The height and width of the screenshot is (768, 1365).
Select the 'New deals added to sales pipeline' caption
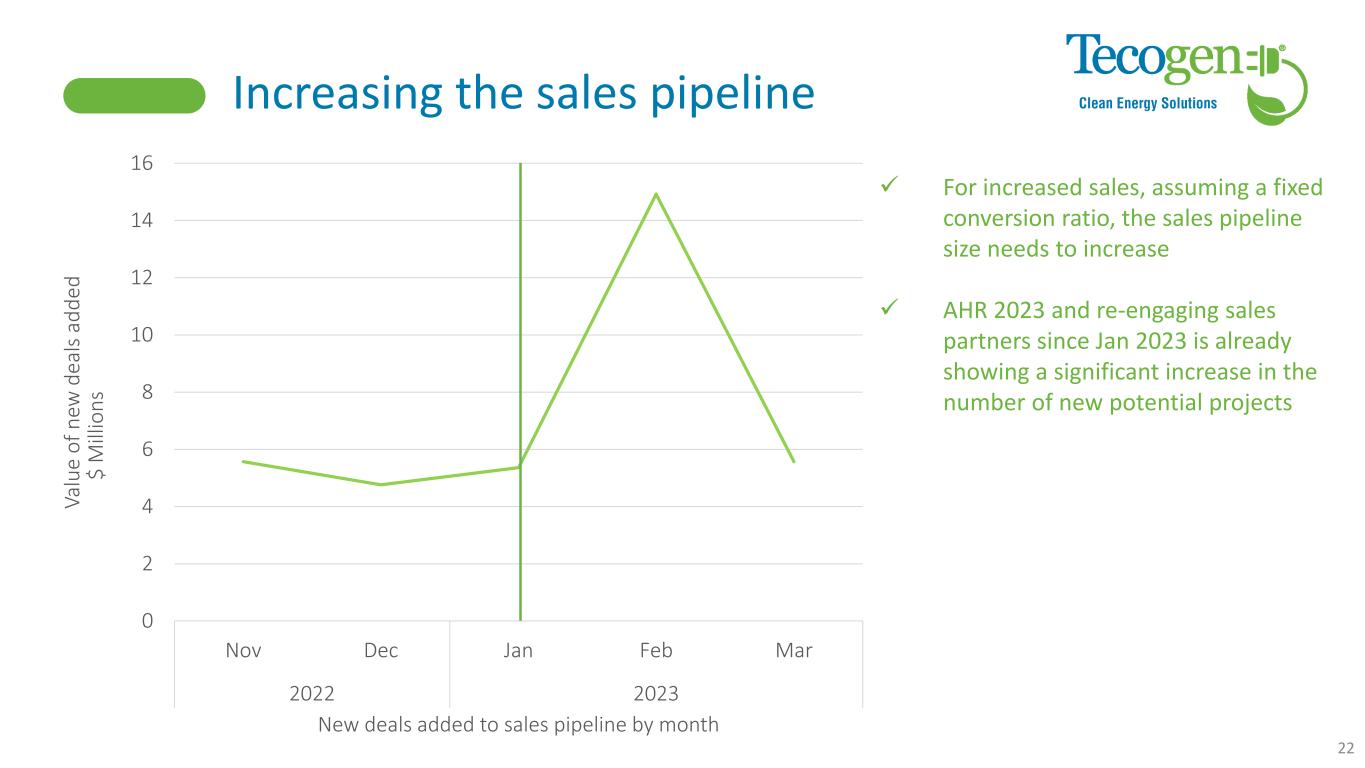click(518, 725)
